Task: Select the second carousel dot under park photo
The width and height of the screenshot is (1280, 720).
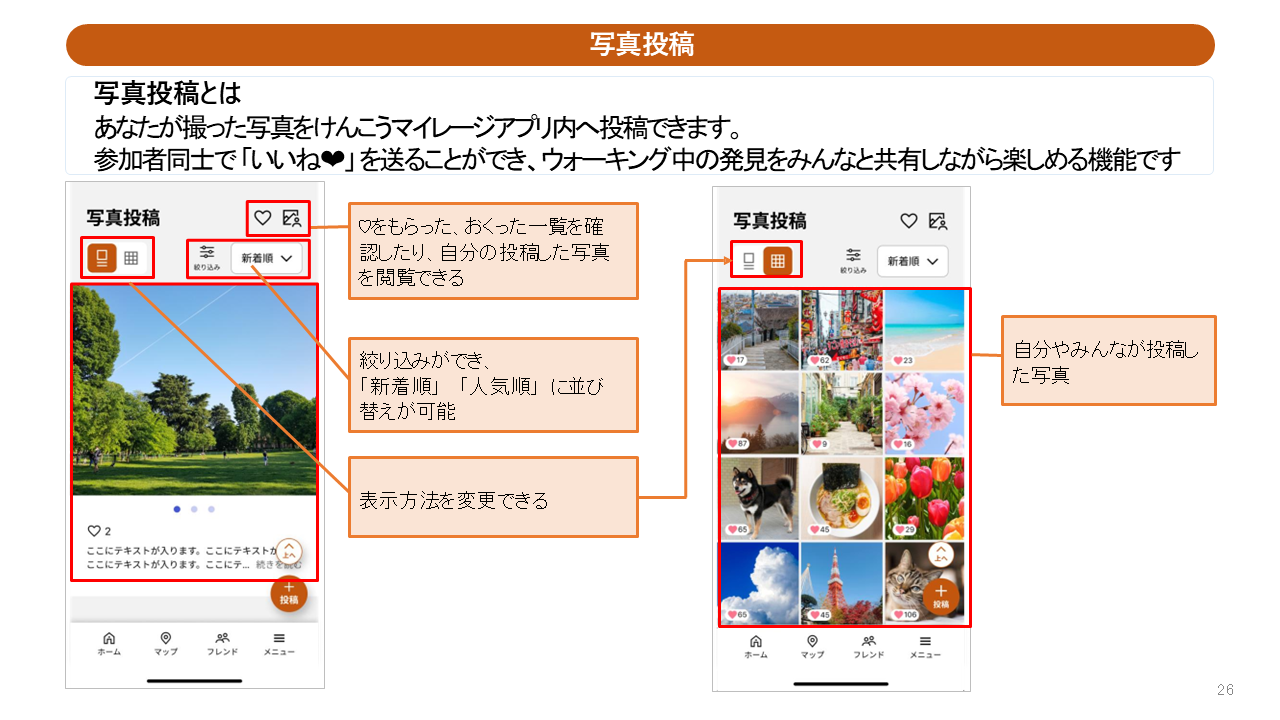Action: click(x=194, y=509)
